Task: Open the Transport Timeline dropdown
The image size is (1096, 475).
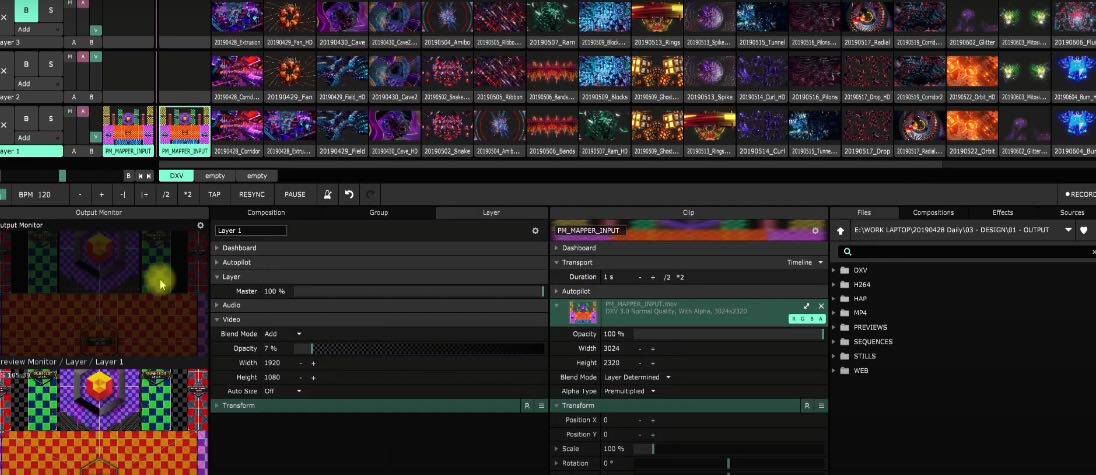Action: 805,263
